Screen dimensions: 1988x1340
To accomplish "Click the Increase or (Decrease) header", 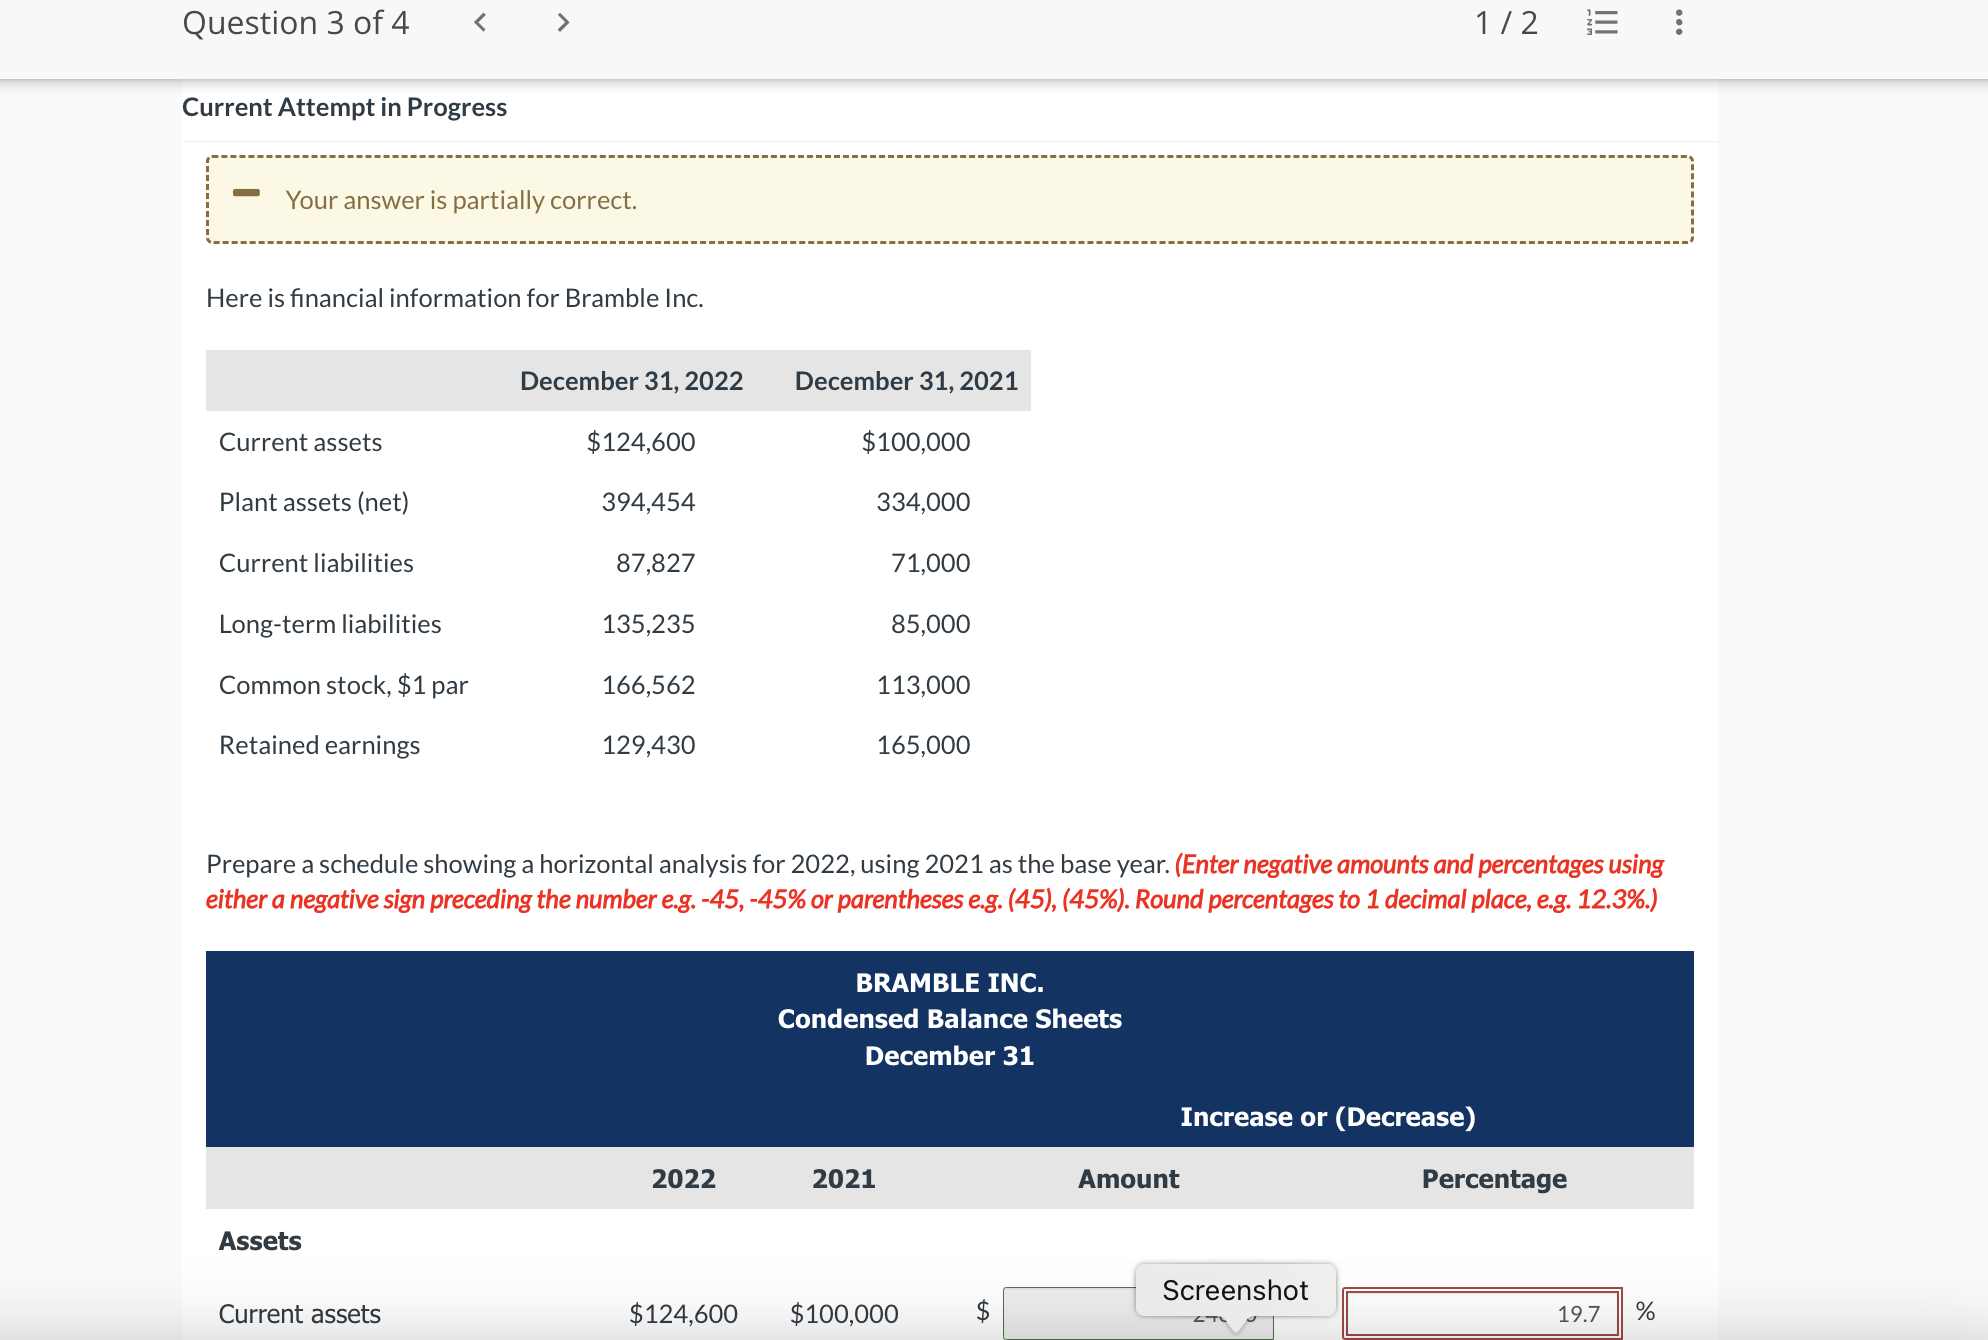I will tap(1327, 1117).
